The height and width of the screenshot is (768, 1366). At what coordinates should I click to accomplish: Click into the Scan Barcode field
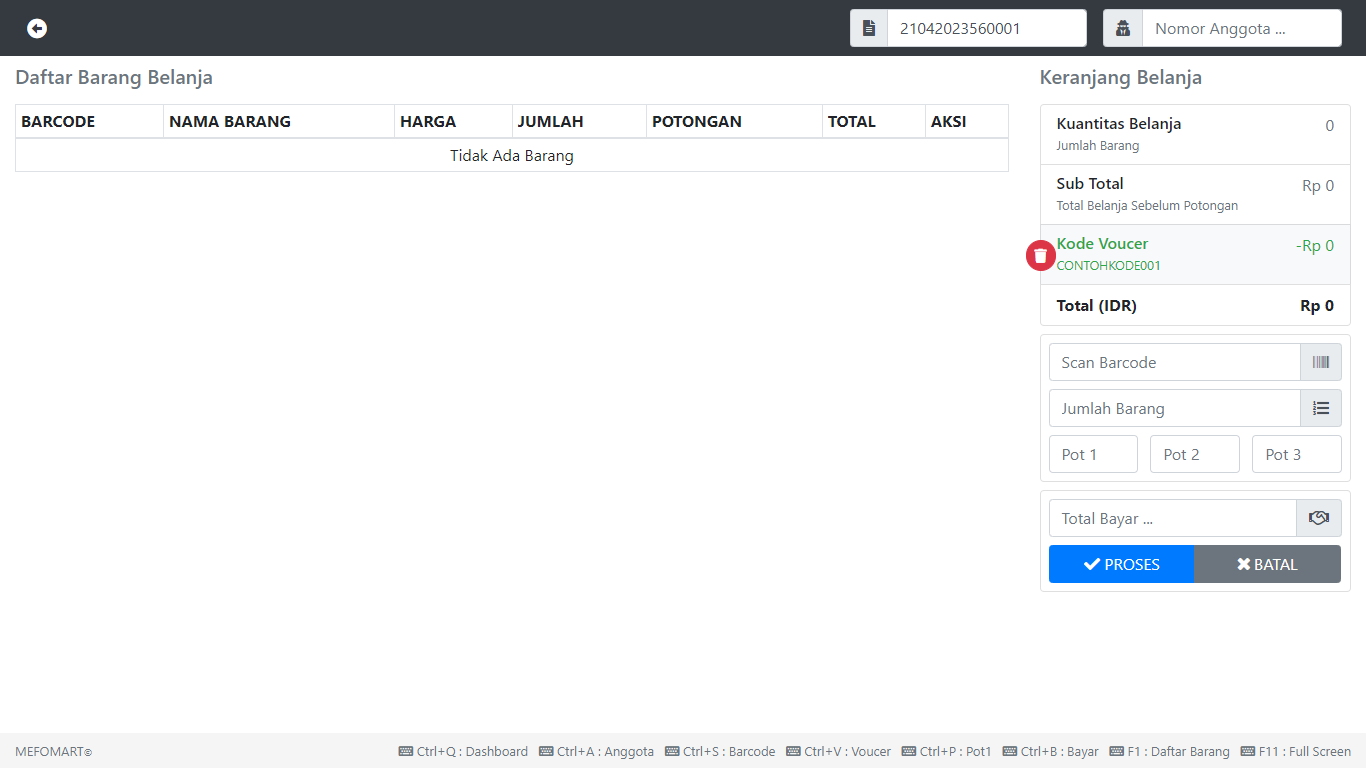[1174, 362]
